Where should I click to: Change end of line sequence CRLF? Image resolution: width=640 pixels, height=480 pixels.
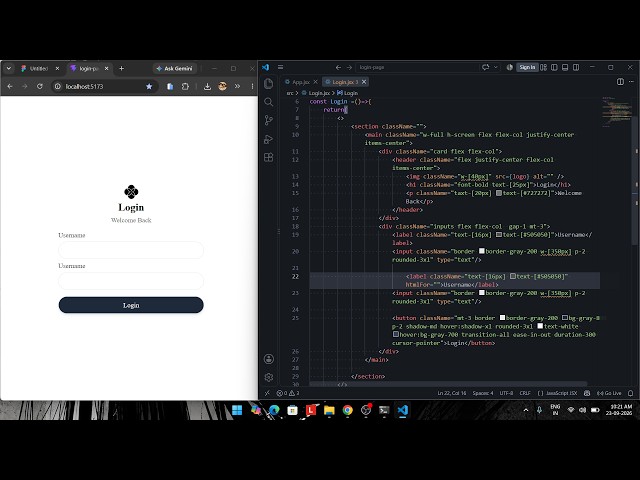point(525,393)
